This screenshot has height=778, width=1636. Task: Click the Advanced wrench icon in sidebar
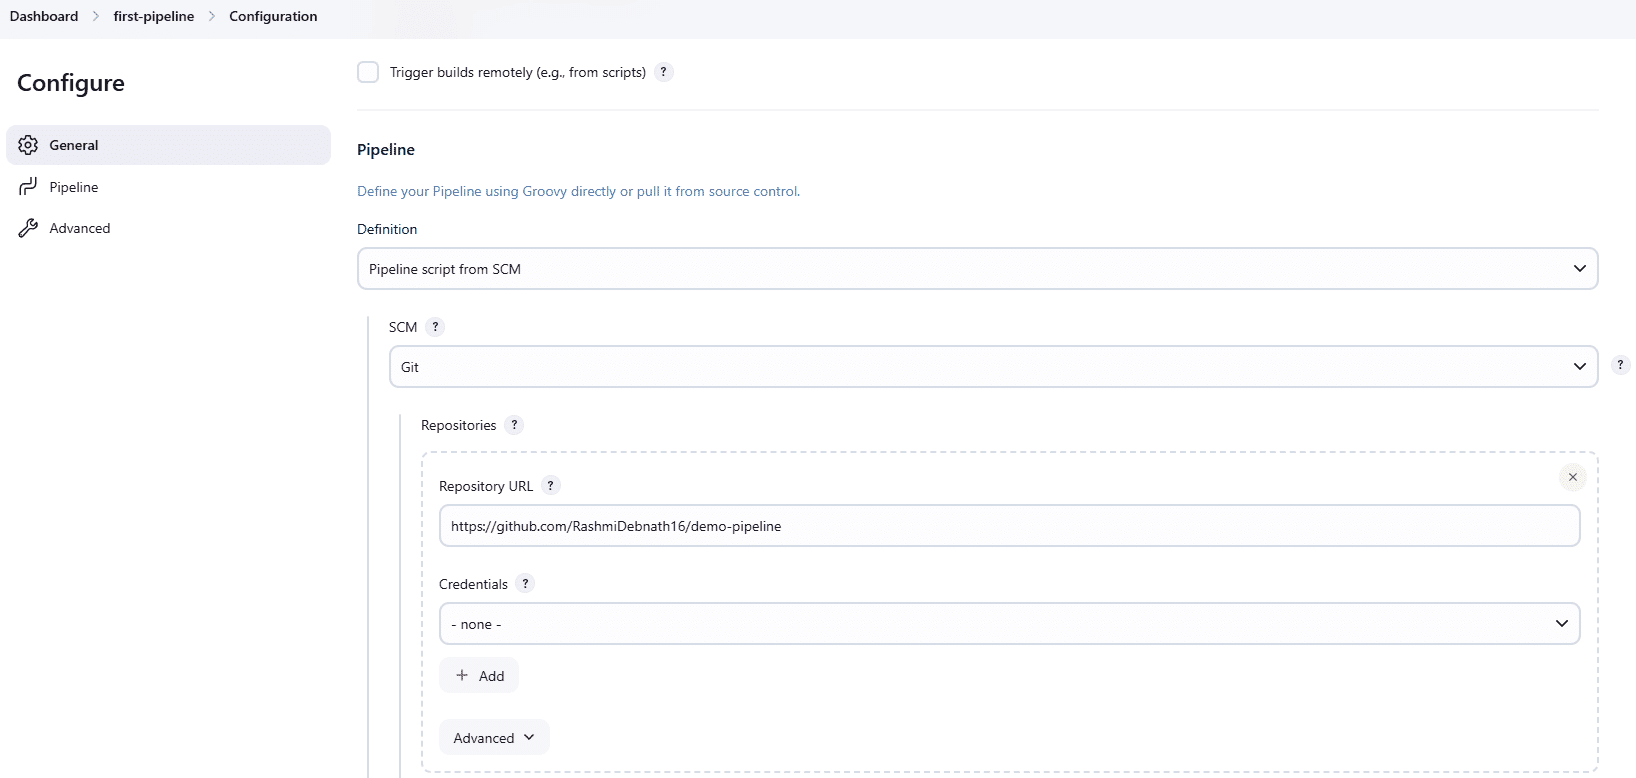pos(28,228)
